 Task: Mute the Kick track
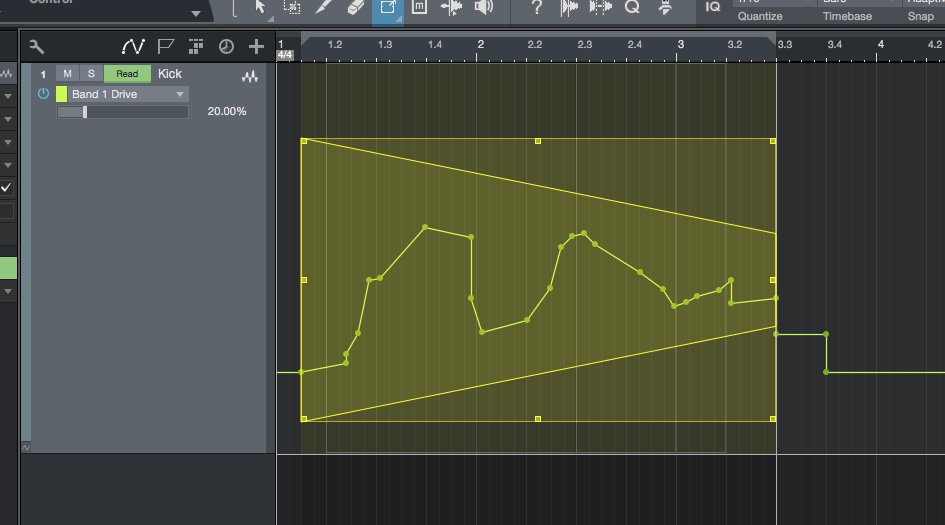point(67,74)
